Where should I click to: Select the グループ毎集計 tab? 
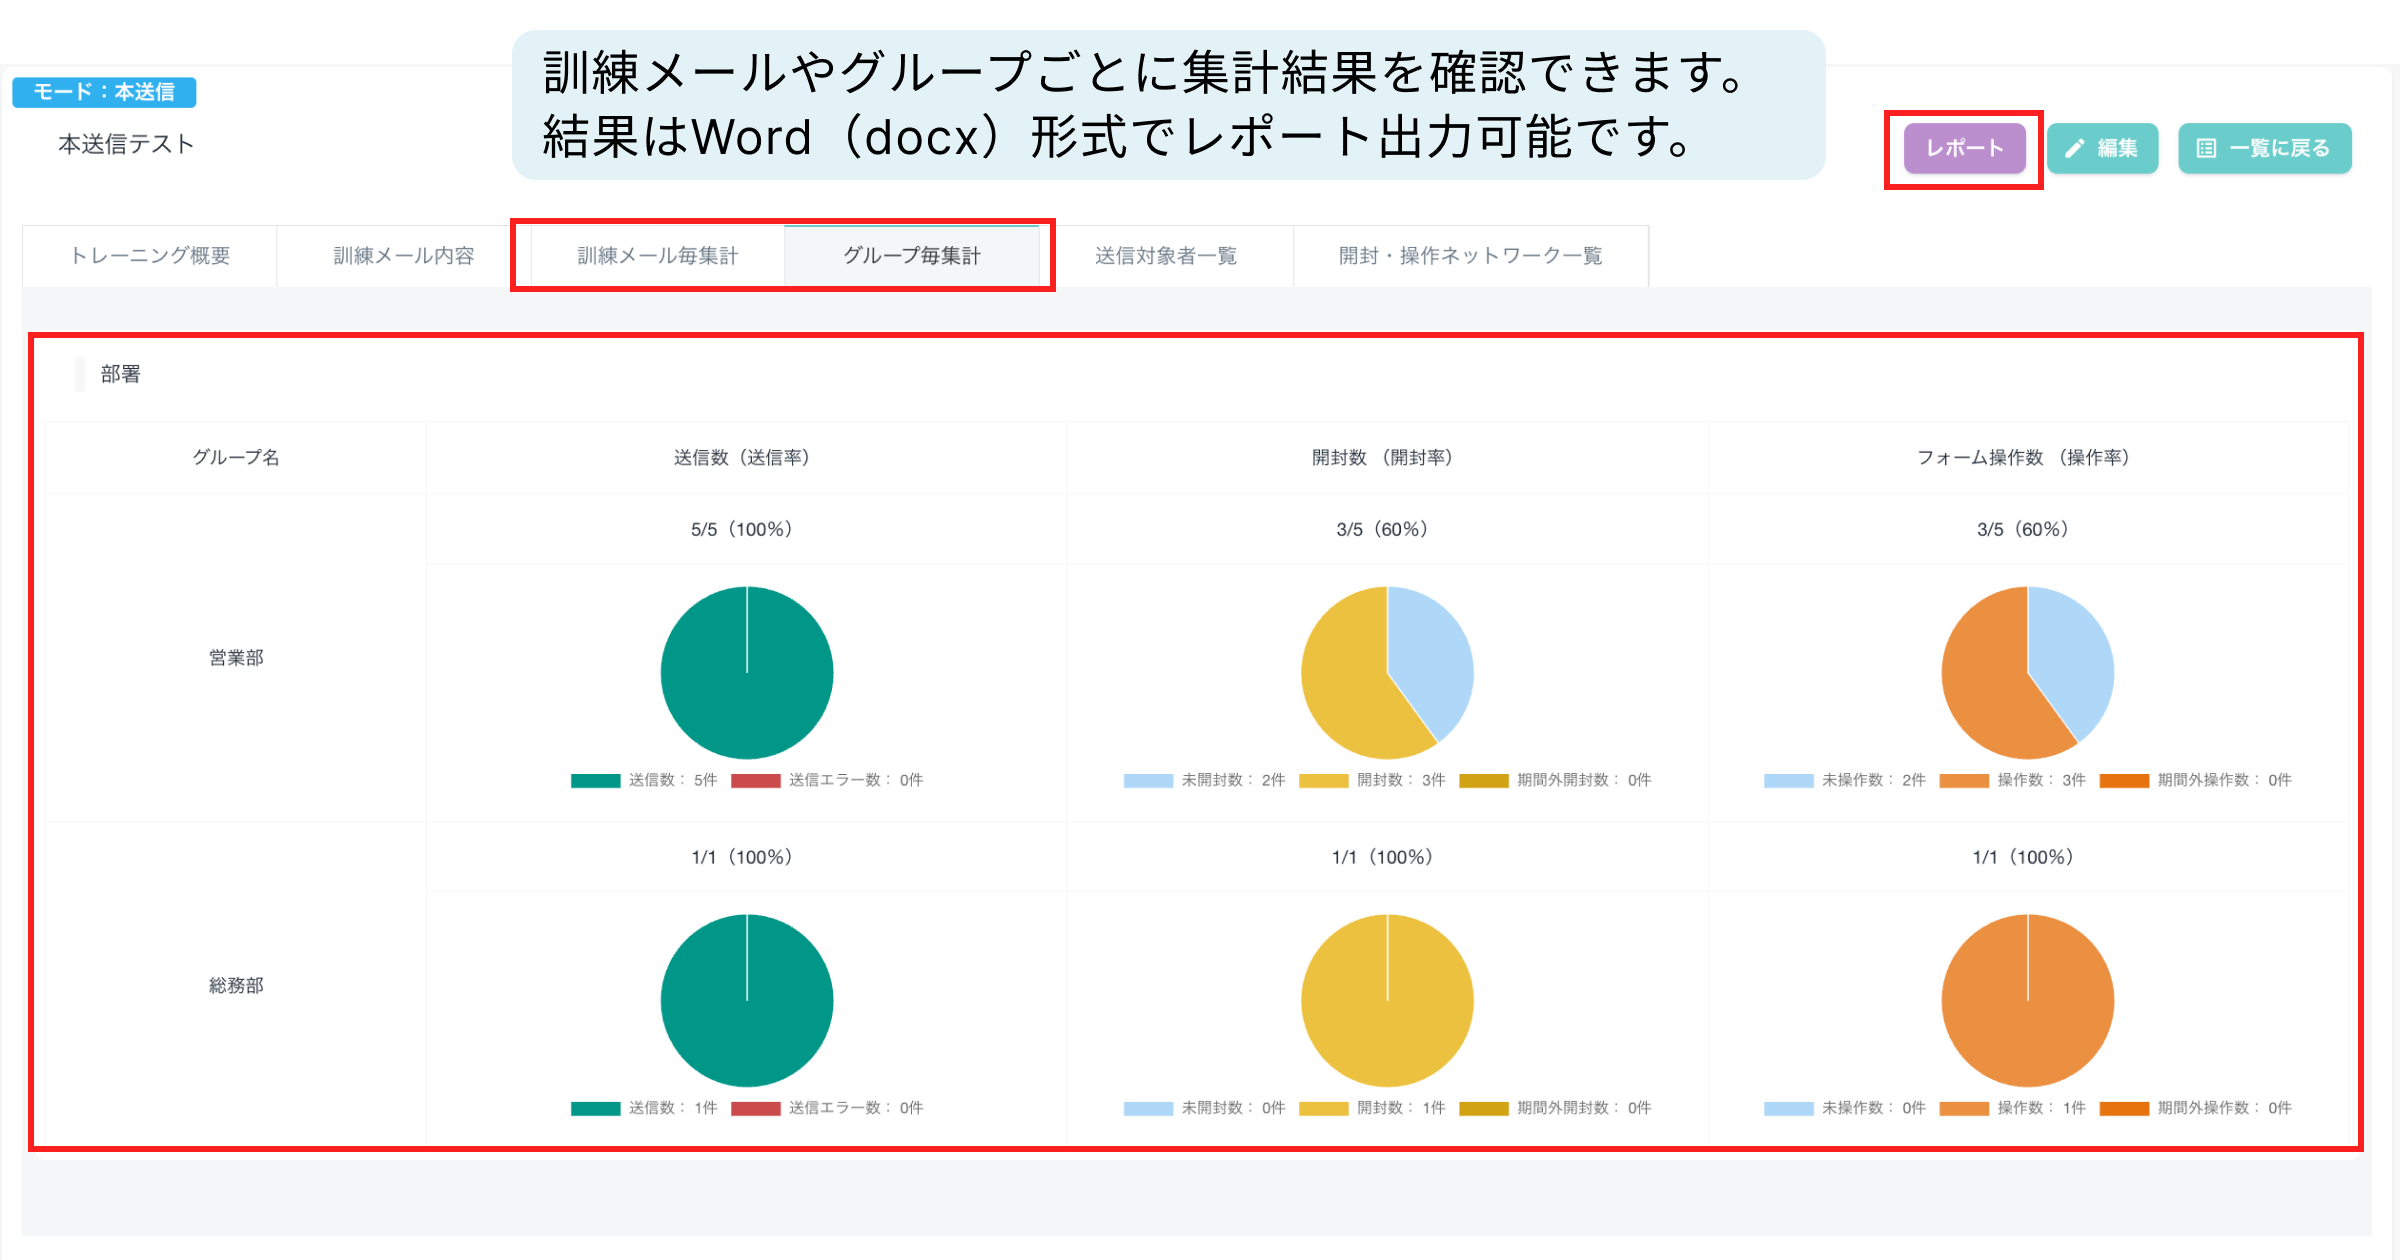coord(912,256)
